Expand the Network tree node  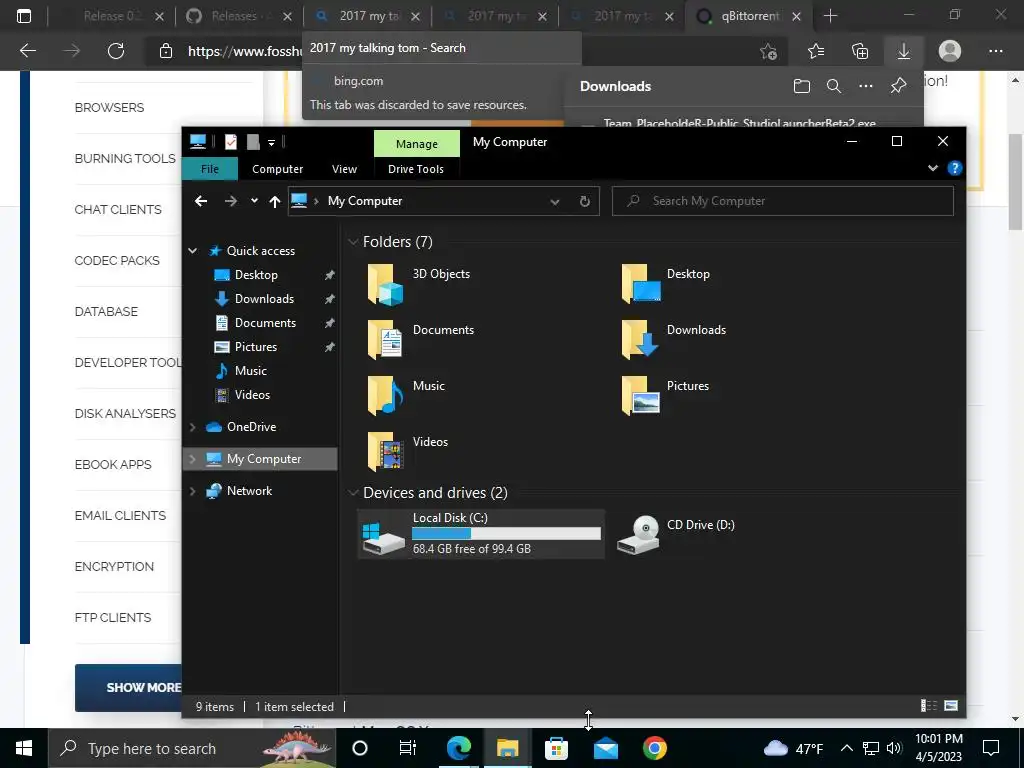pos(193,491)
